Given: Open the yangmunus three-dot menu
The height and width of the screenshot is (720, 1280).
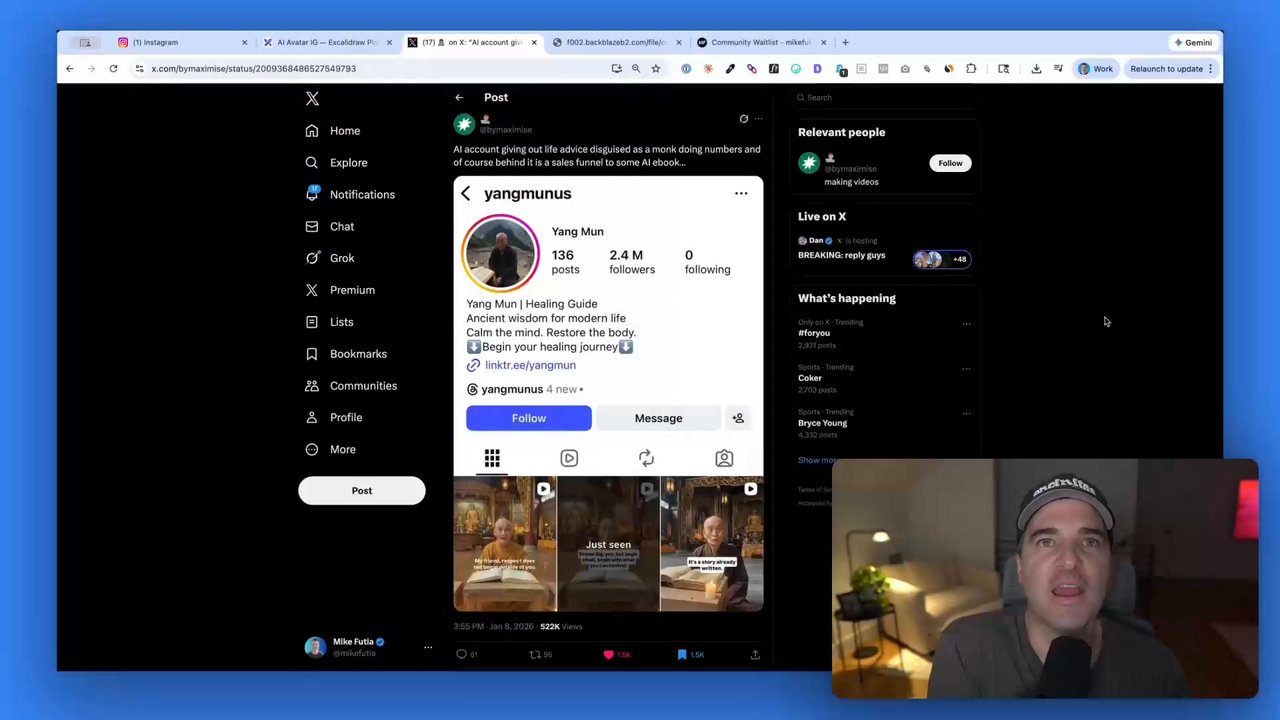Looking at the screenshot, I should [x=741, y=194].
